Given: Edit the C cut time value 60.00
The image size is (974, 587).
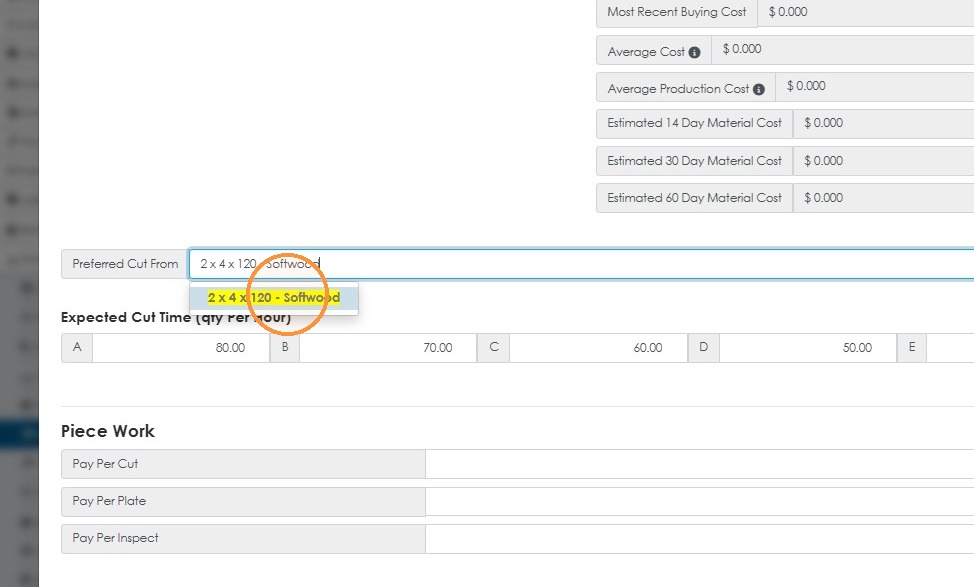Looking at the screenshot, I should pos(598,348).
